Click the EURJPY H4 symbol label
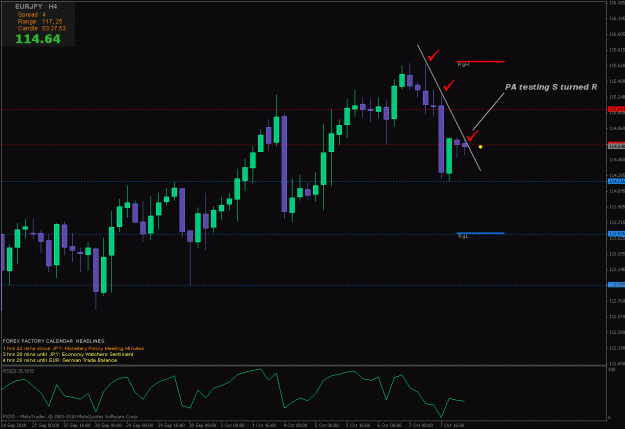Viewport: 625px width, 429px height. pos(36,7)
